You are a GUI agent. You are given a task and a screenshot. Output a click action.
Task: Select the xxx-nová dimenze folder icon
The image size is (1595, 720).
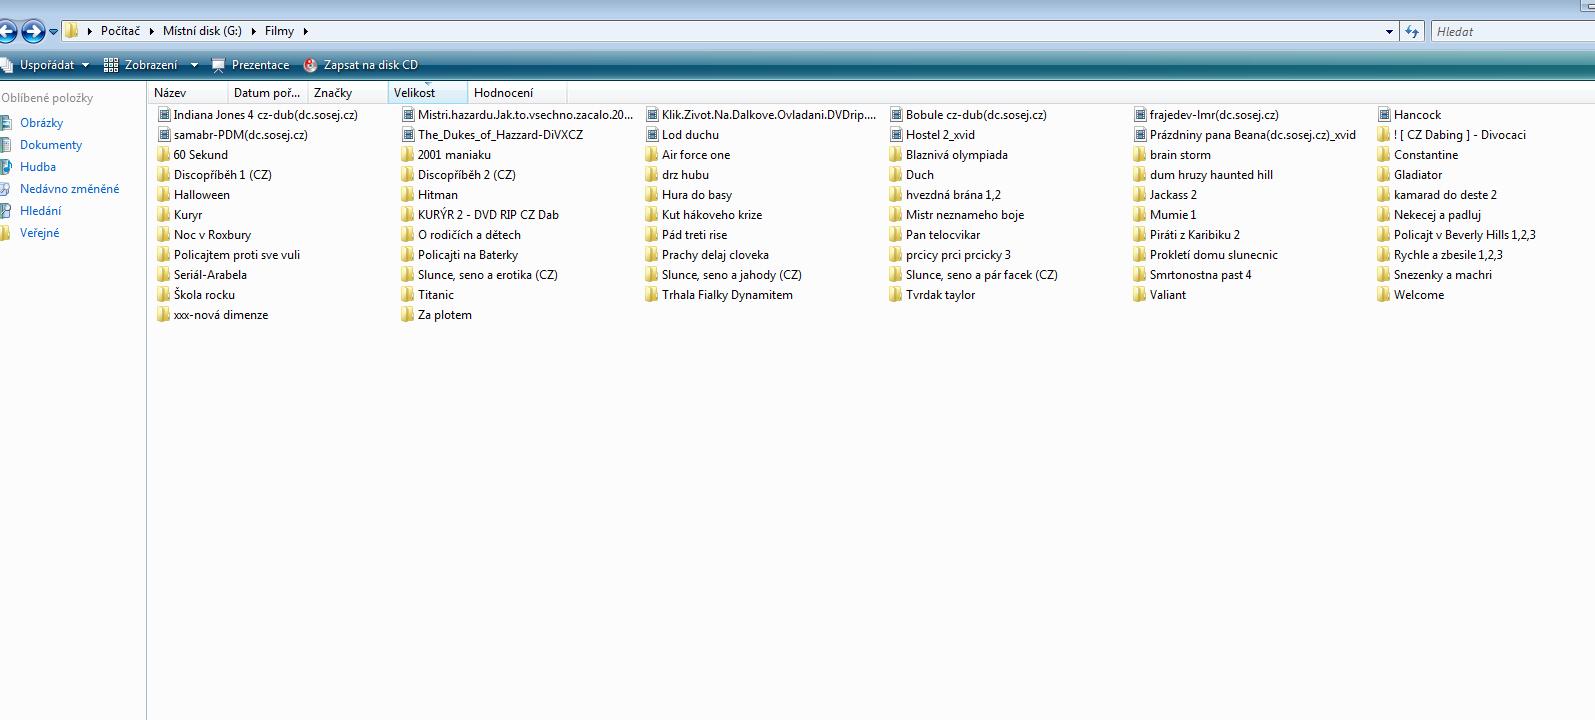point(164,315)
